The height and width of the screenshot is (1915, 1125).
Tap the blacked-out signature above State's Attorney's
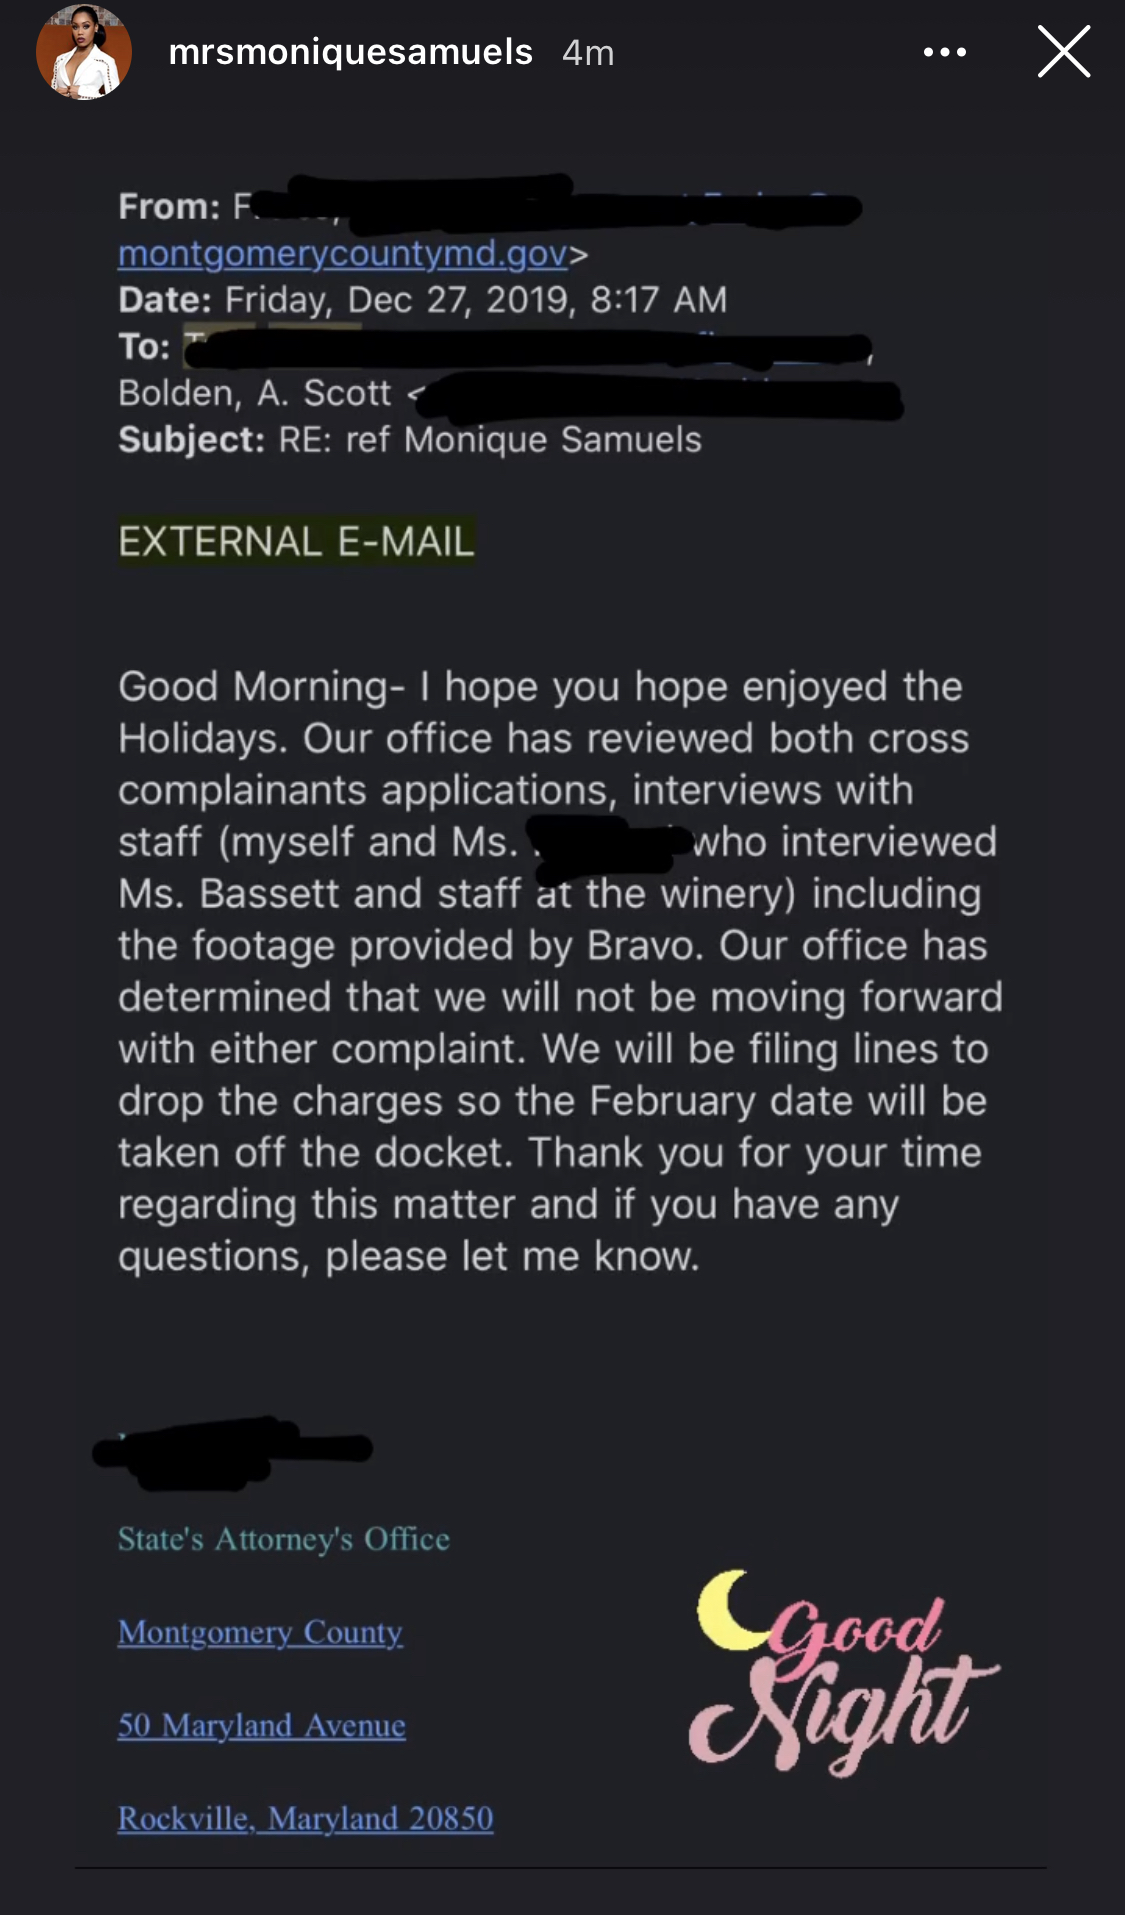(x=232, y=1451)
